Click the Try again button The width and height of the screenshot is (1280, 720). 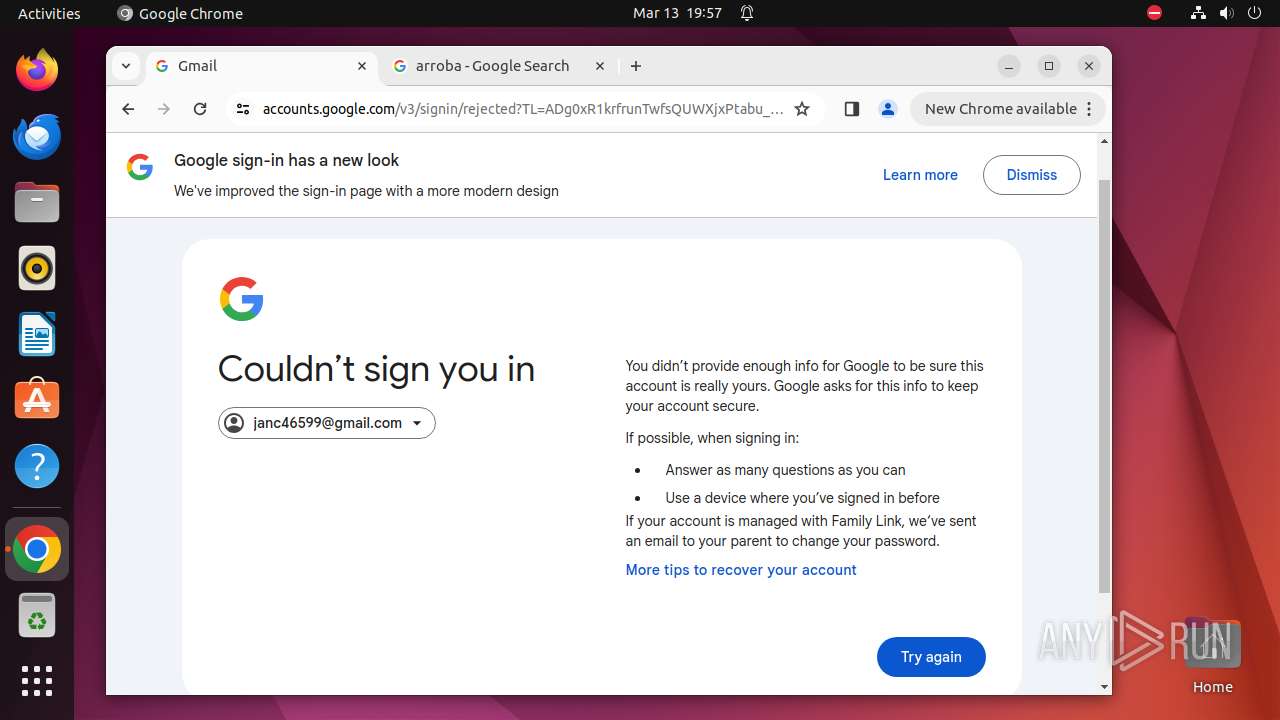pos(931,657)
